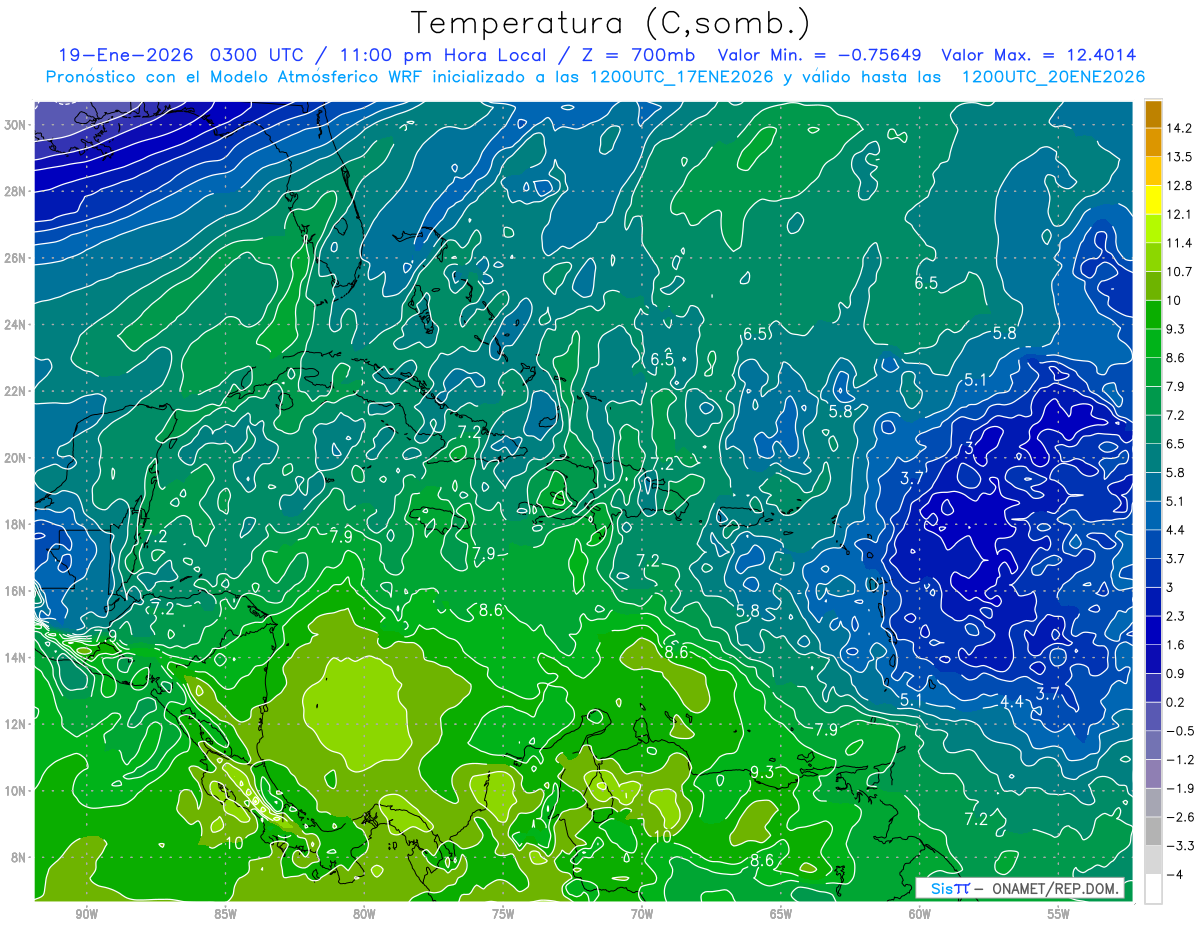Click the Z = 700mb level text
The width and height of the screenshot is (1200, 927).
point(632,55)
